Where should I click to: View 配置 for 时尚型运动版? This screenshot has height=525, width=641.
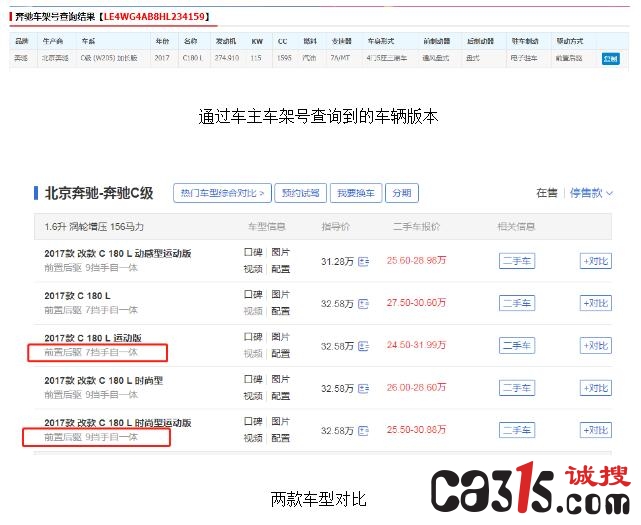click(x=280, y=438)
